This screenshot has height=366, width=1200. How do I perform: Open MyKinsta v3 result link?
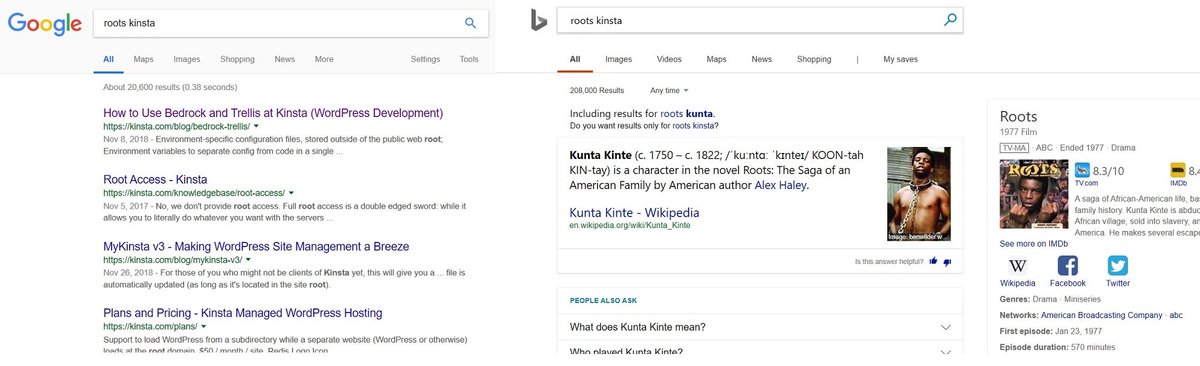(255, 246)
